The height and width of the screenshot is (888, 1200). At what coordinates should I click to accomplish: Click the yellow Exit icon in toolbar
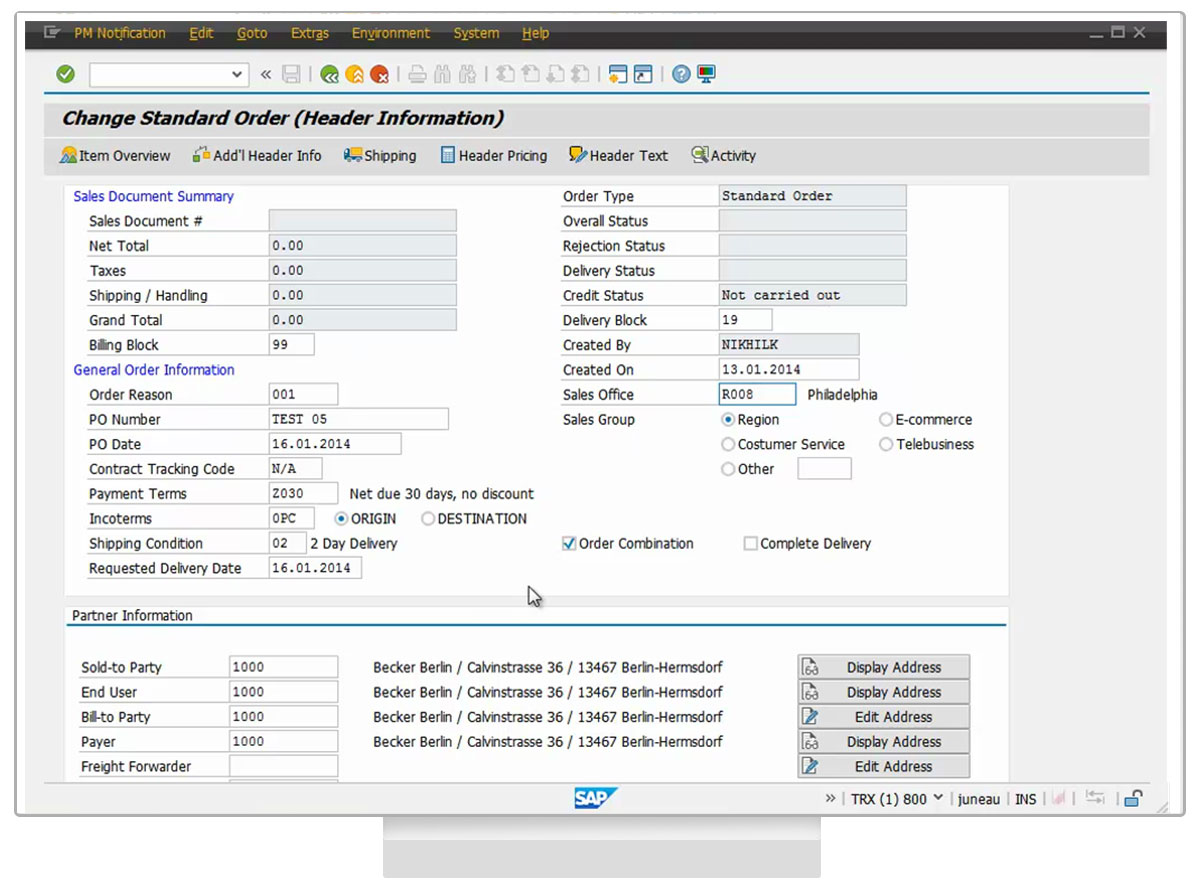(354, 74)
